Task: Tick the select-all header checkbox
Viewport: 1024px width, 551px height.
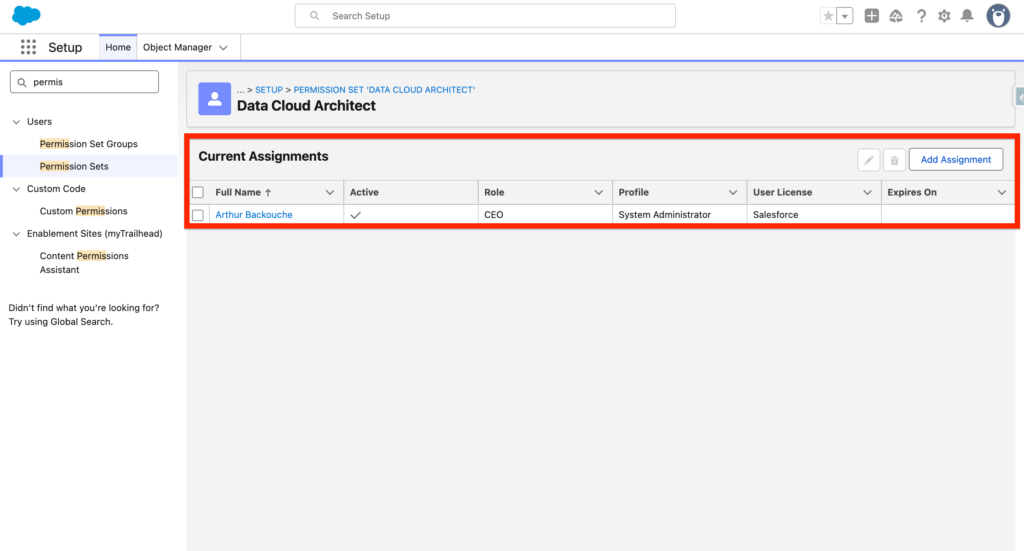Action: pyautogui.click(x=198, y=192)
